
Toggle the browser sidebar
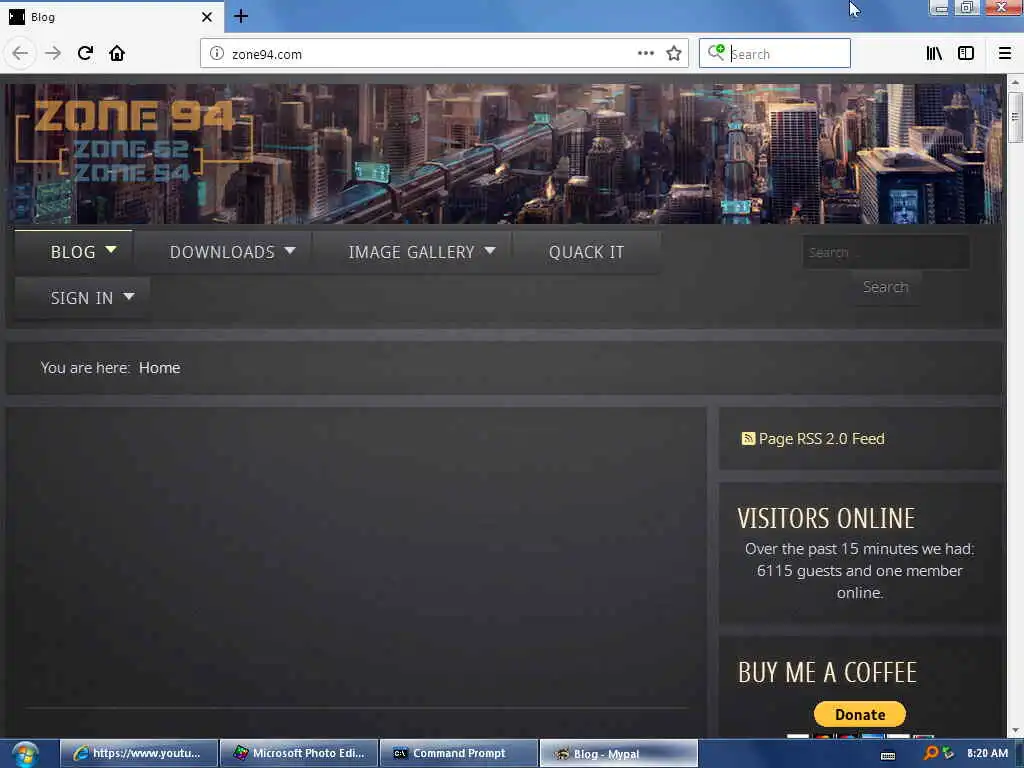tap(966, 54)
